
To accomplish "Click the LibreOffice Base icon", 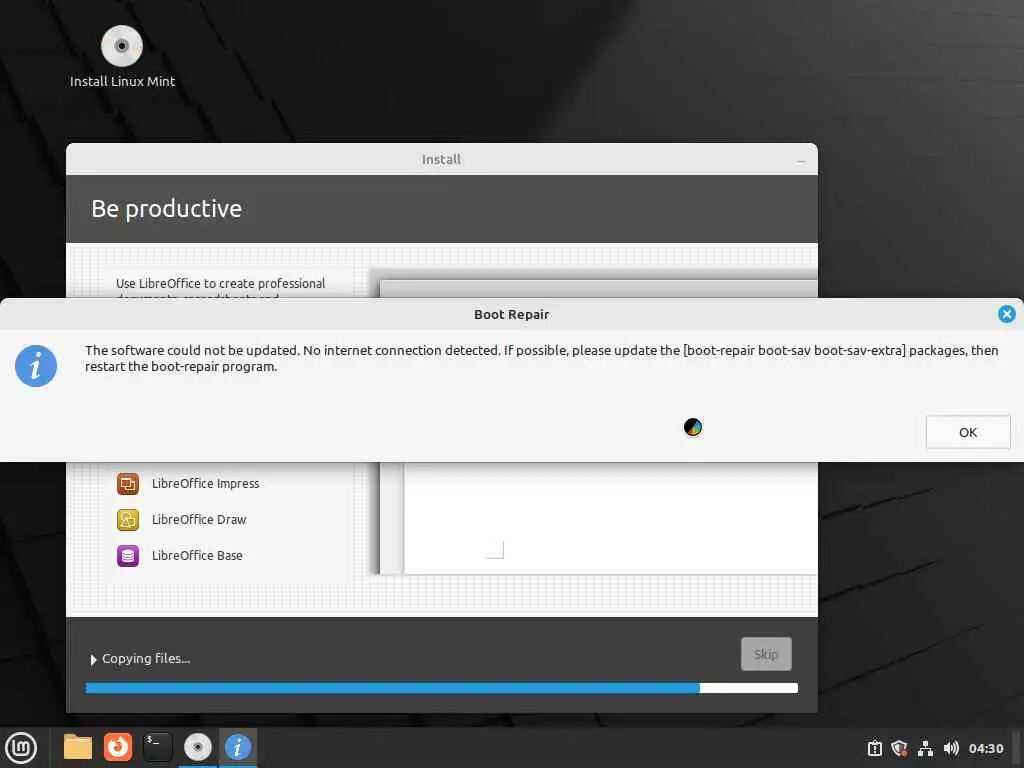I will pos(128,556).
